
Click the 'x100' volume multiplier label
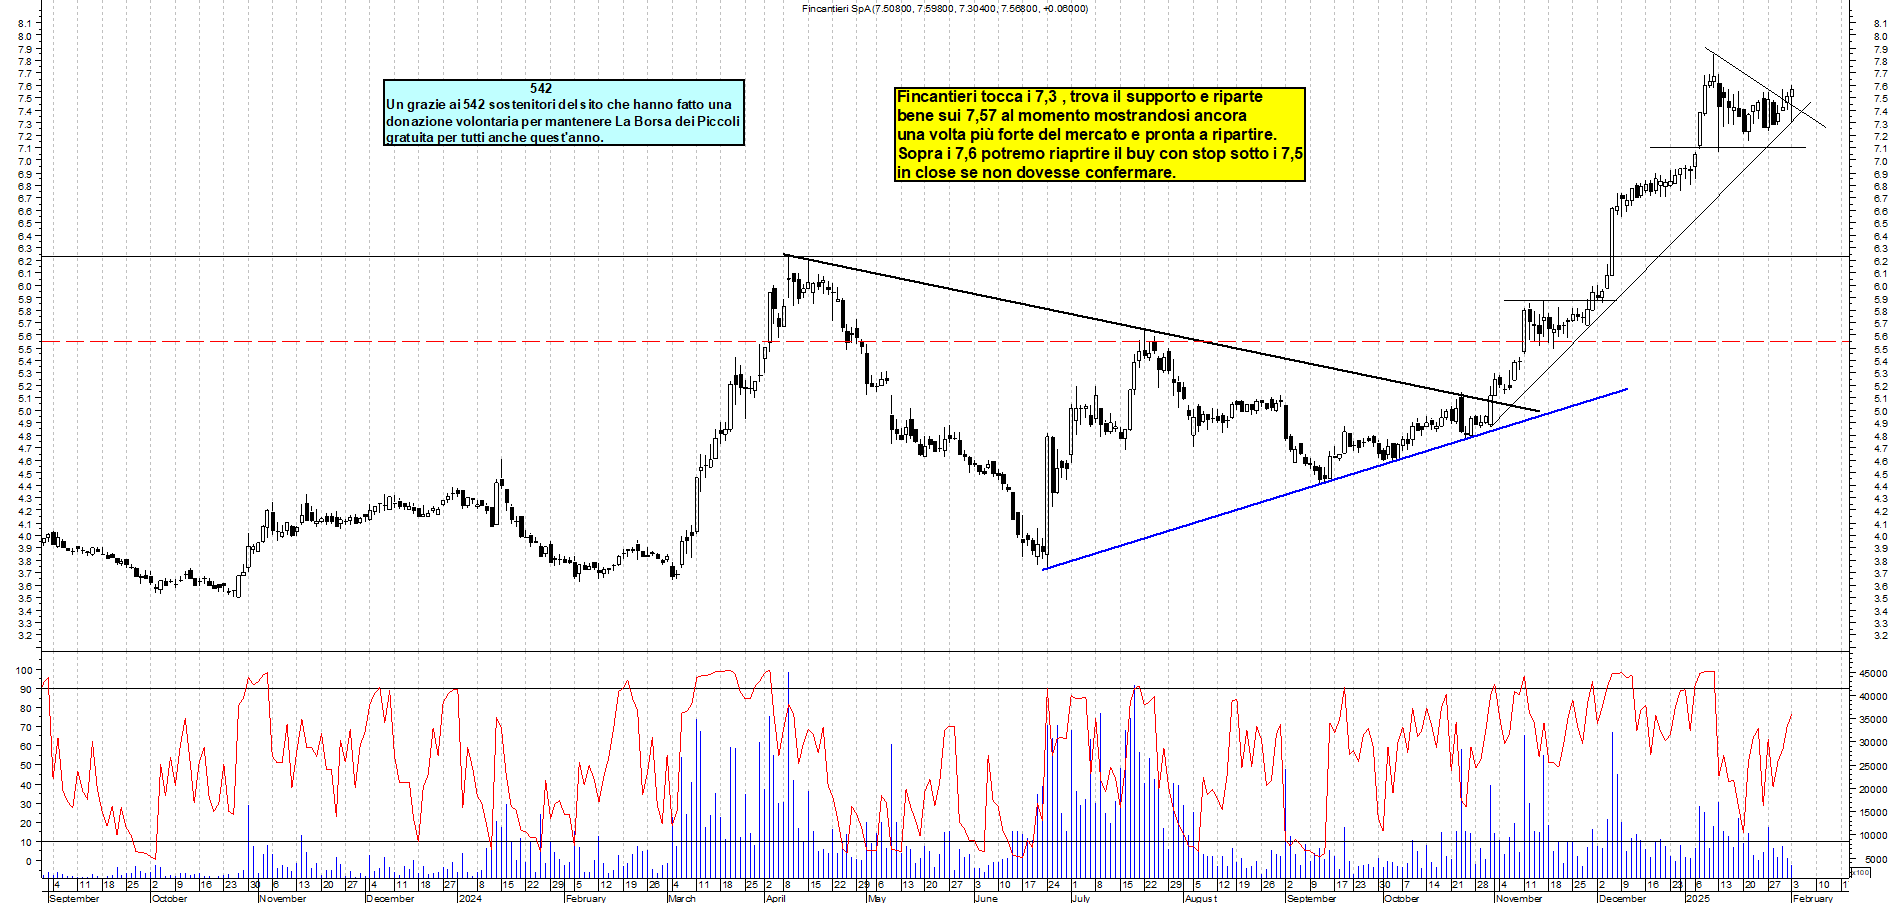click(1860, 872)
